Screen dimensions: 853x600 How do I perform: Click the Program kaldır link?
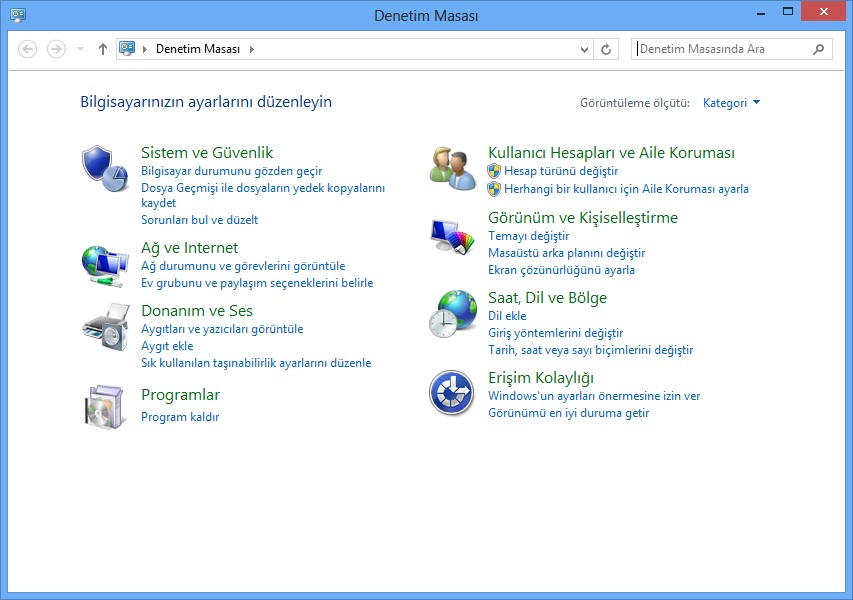180,417
